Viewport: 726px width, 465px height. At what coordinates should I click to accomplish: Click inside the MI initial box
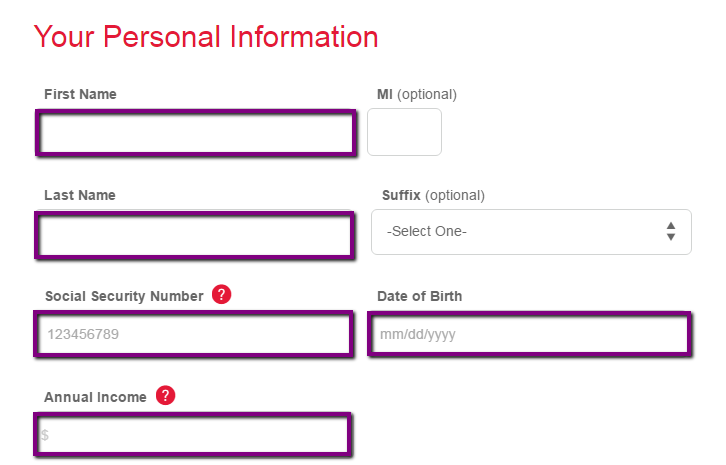coord(404,132)
